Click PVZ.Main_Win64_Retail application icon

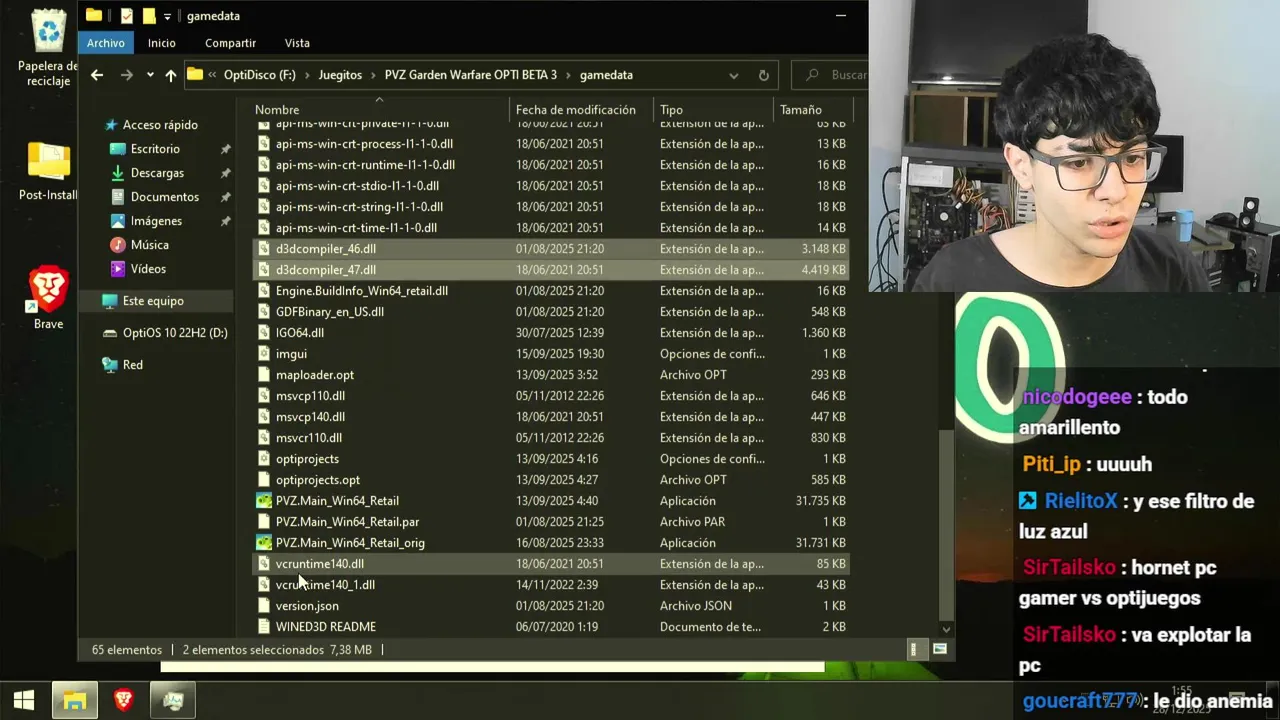point(264,501)
